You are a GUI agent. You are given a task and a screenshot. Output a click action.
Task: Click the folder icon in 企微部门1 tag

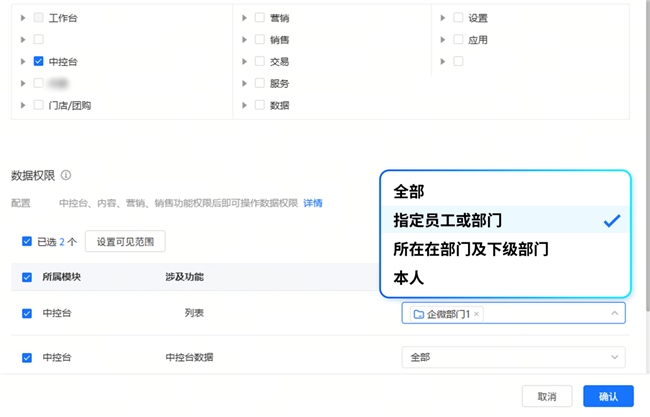point(419,314)
